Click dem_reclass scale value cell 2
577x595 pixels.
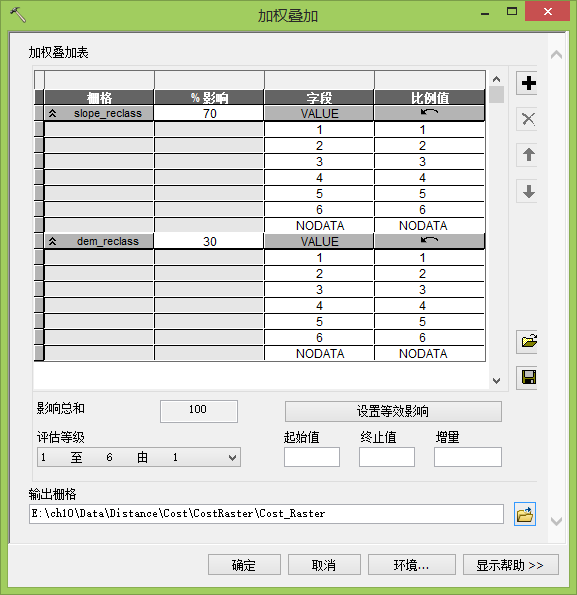pyautogui.click(x=429, y=274)
